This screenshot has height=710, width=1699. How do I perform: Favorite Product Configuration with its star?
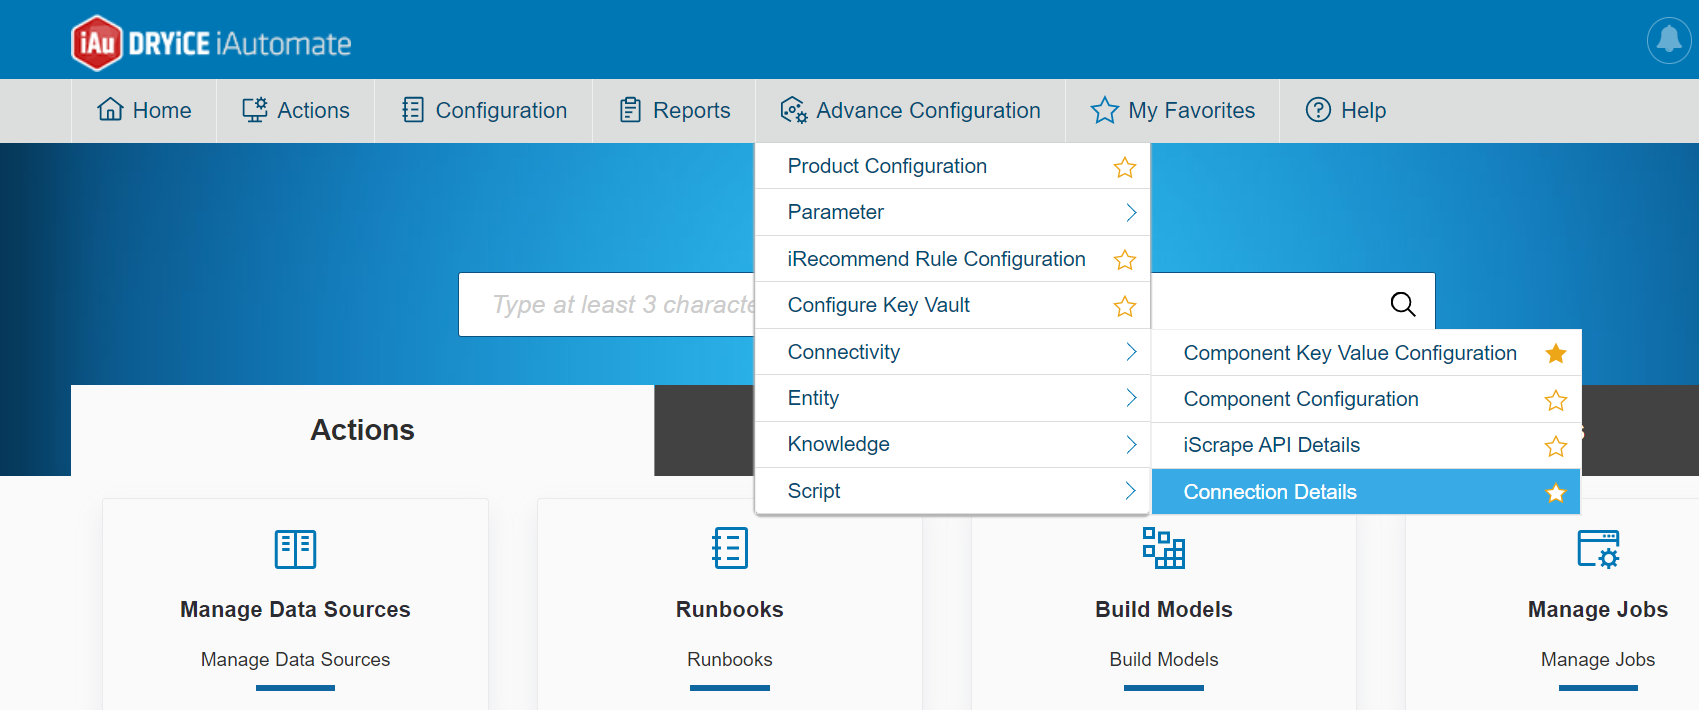point(1125,167)
